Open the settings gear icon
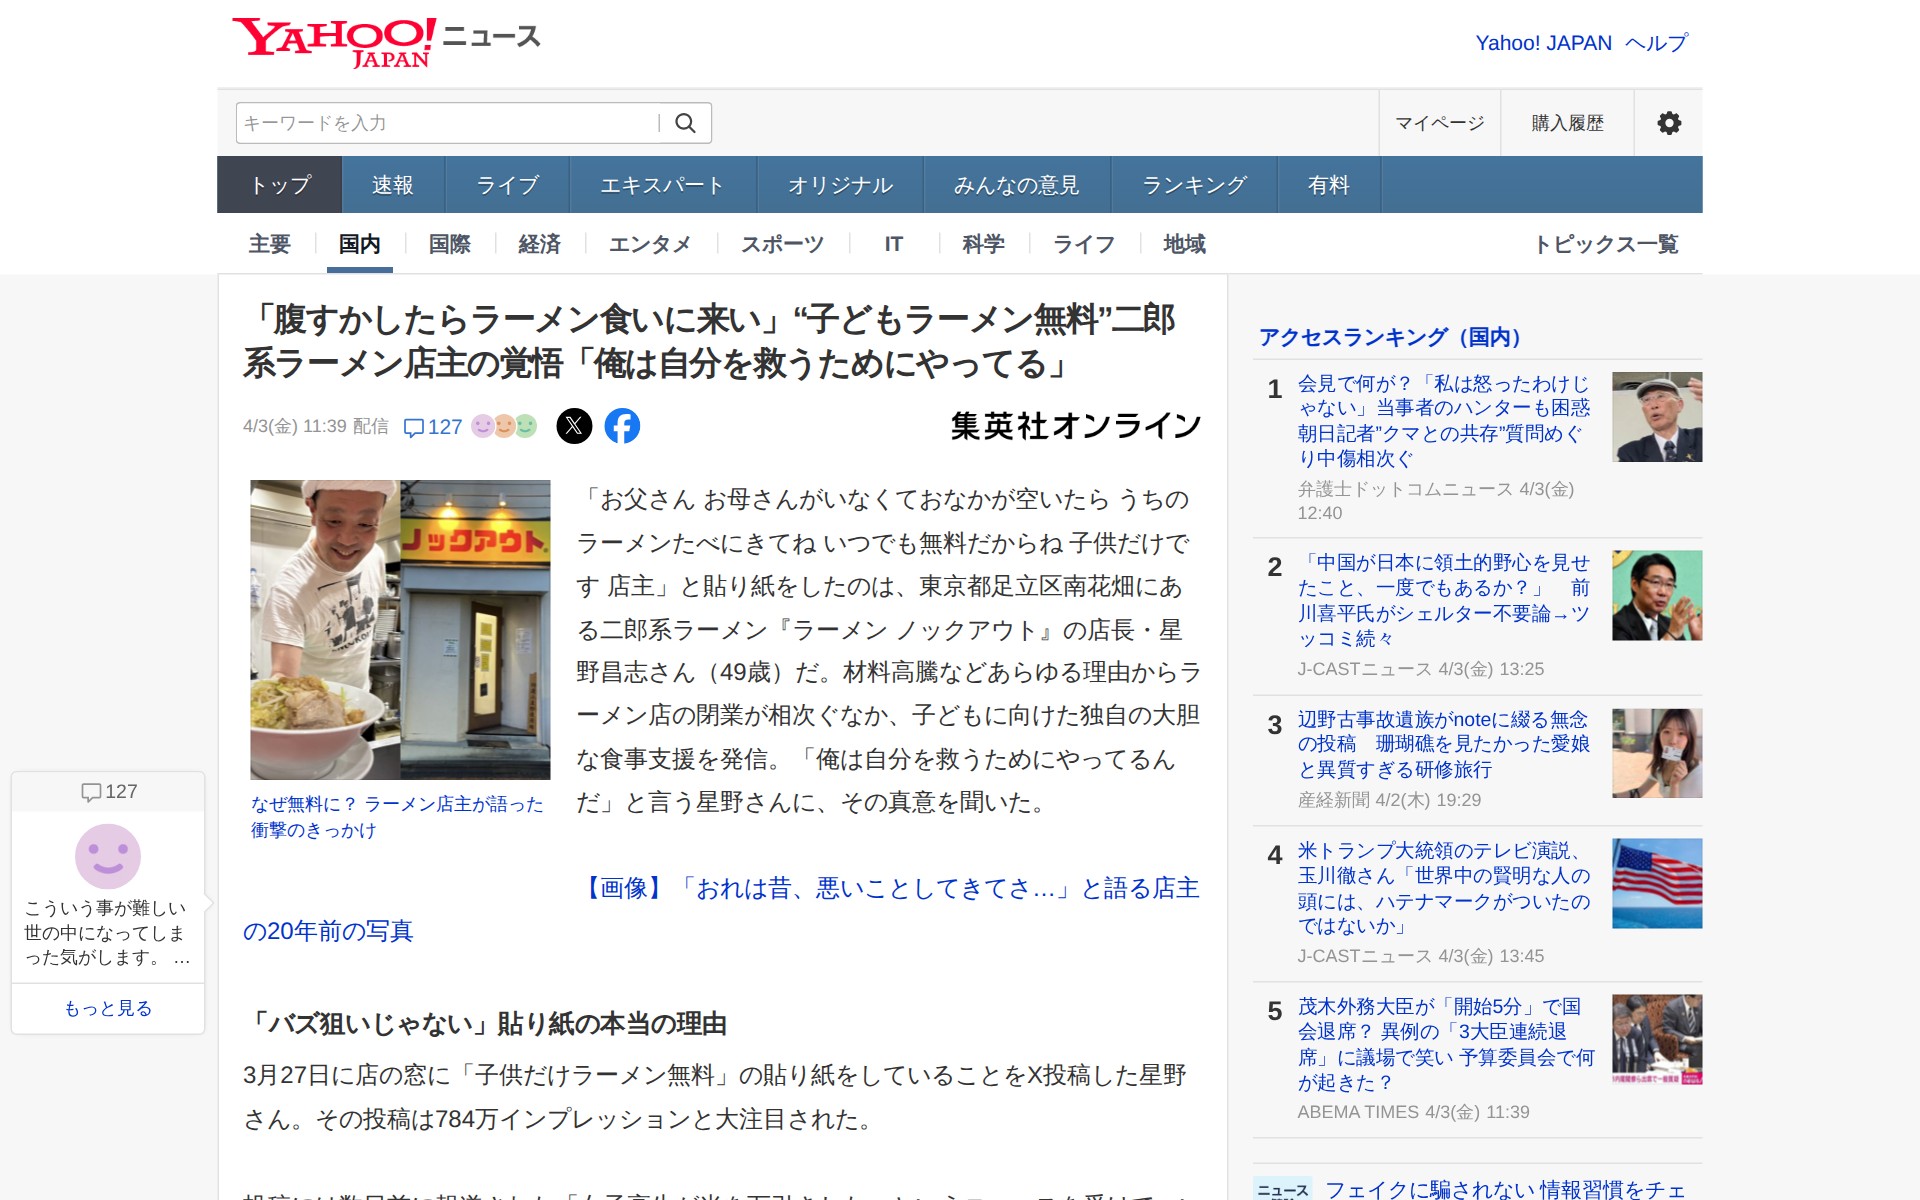Image resolution: width=1920 pixels, height=1200 pixels. [x=1668, y=123]
